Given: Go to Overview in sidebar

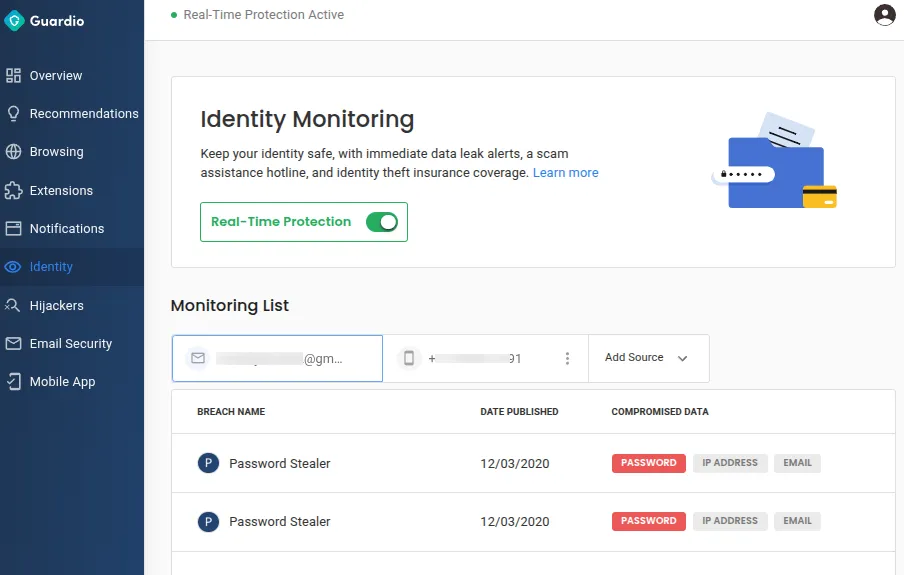Looking at the screenshot, I should point(56,76).
